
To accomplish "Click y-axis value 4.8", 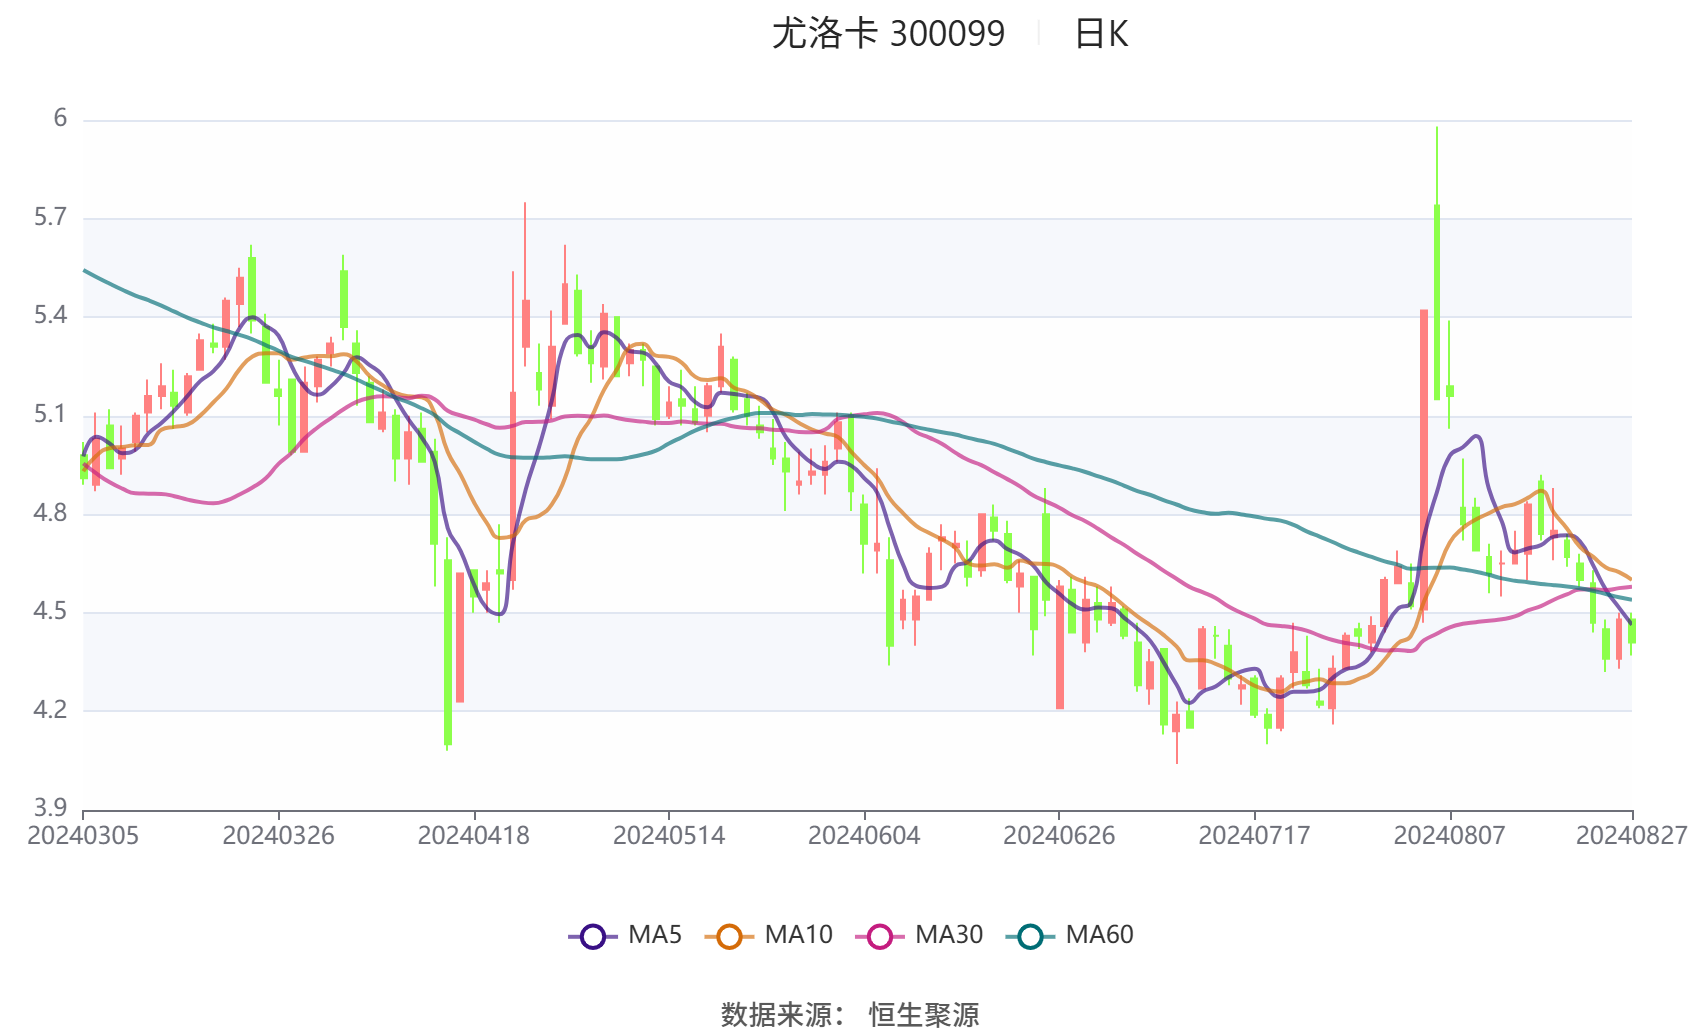I will pyautogui.click(x=51, y=513).
